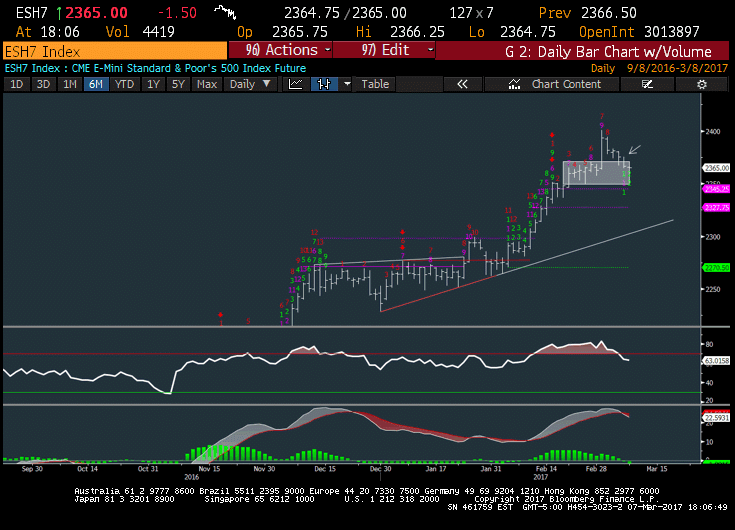The image size is (735, 530).
Task: Click the OpenInt value 3013897
Action: 672,32
